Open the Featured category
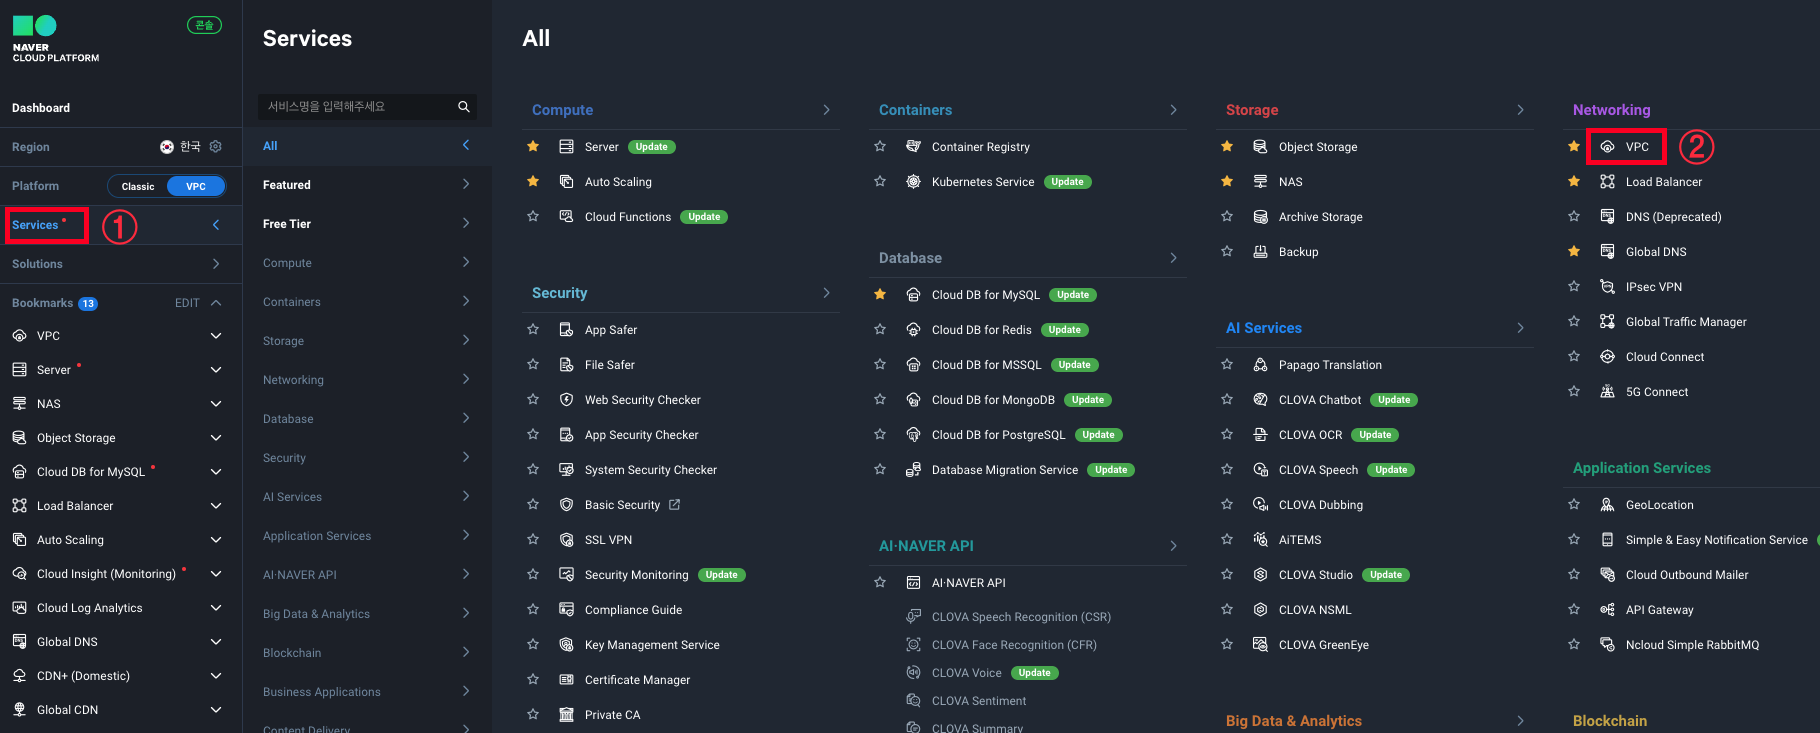 click(x=367, y=185)
